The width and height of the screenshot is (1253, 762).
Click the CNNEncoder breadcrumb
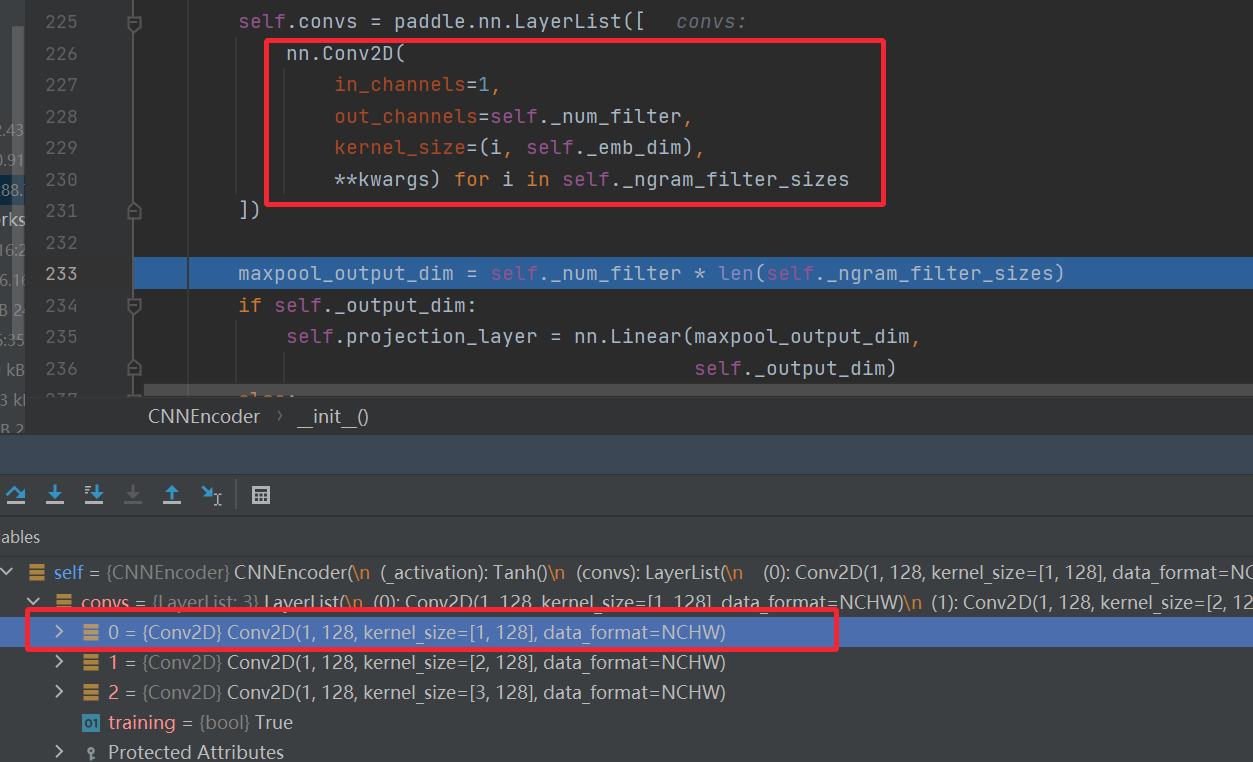[x=204, y=416]
